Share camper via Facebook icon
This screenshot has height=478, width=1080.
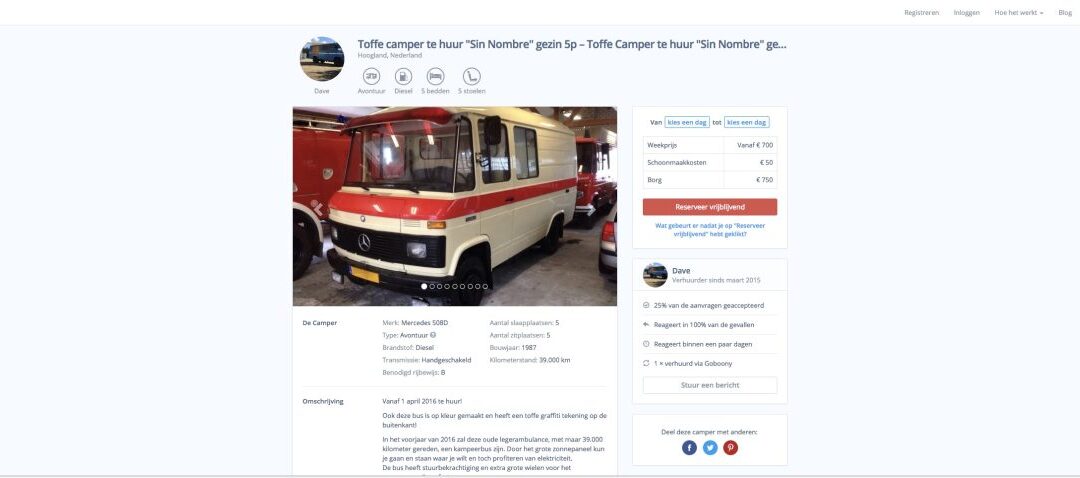(x=689, y=448)
